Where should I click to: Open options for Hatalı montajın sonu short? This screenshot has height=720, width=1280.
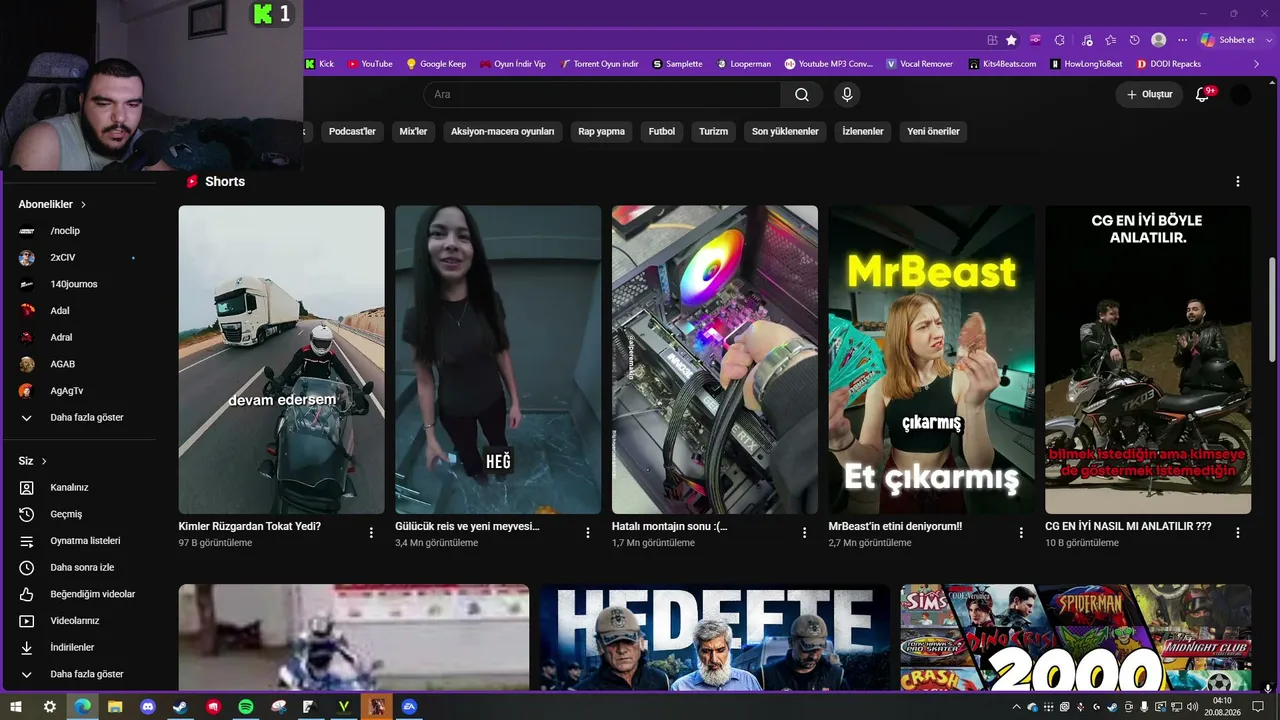point(804,533)
